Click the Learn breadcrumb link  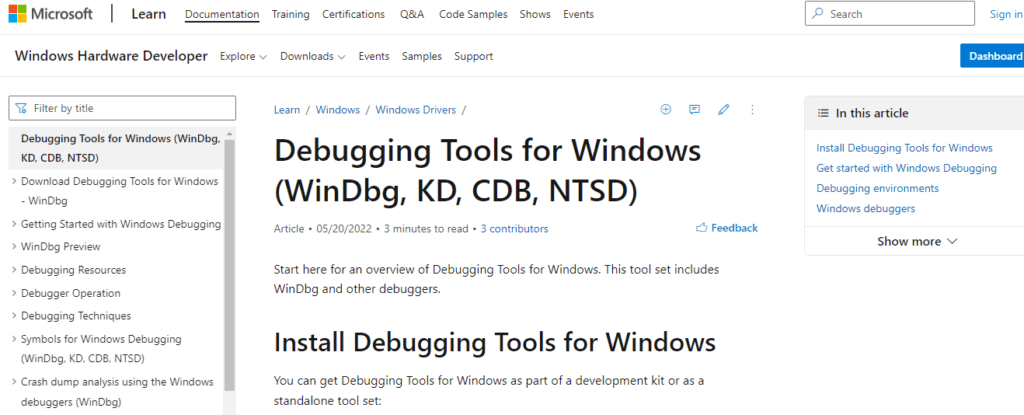(x=287, y=110)
